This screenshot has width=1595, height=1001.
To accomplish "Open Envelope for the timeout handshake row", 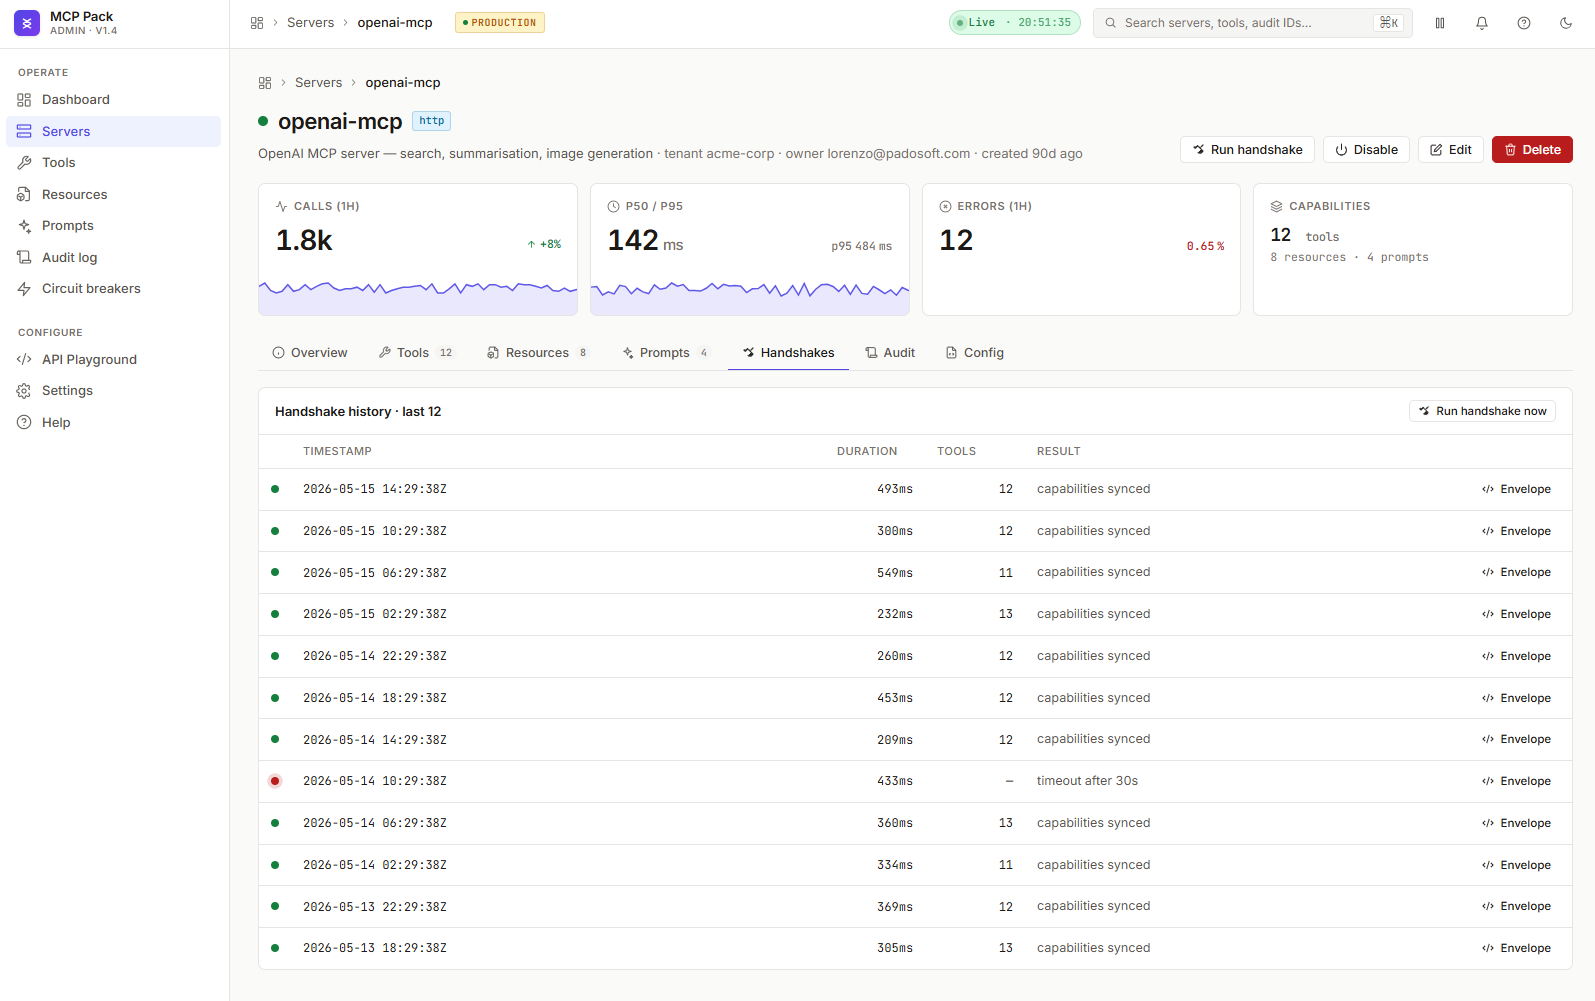I will (1516, 782).
